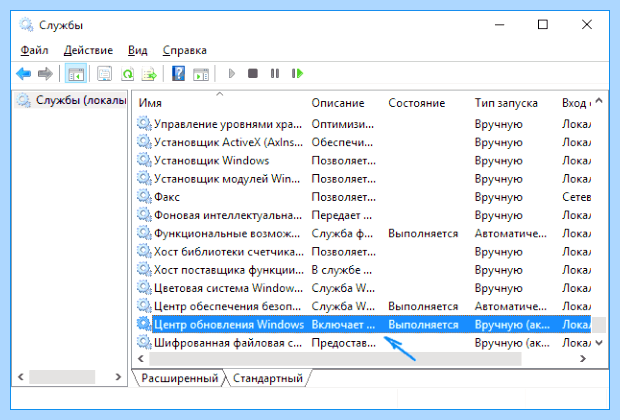Maximize the Службы window
The width and height of the screenshot is (620, 420).
point(543,25)
